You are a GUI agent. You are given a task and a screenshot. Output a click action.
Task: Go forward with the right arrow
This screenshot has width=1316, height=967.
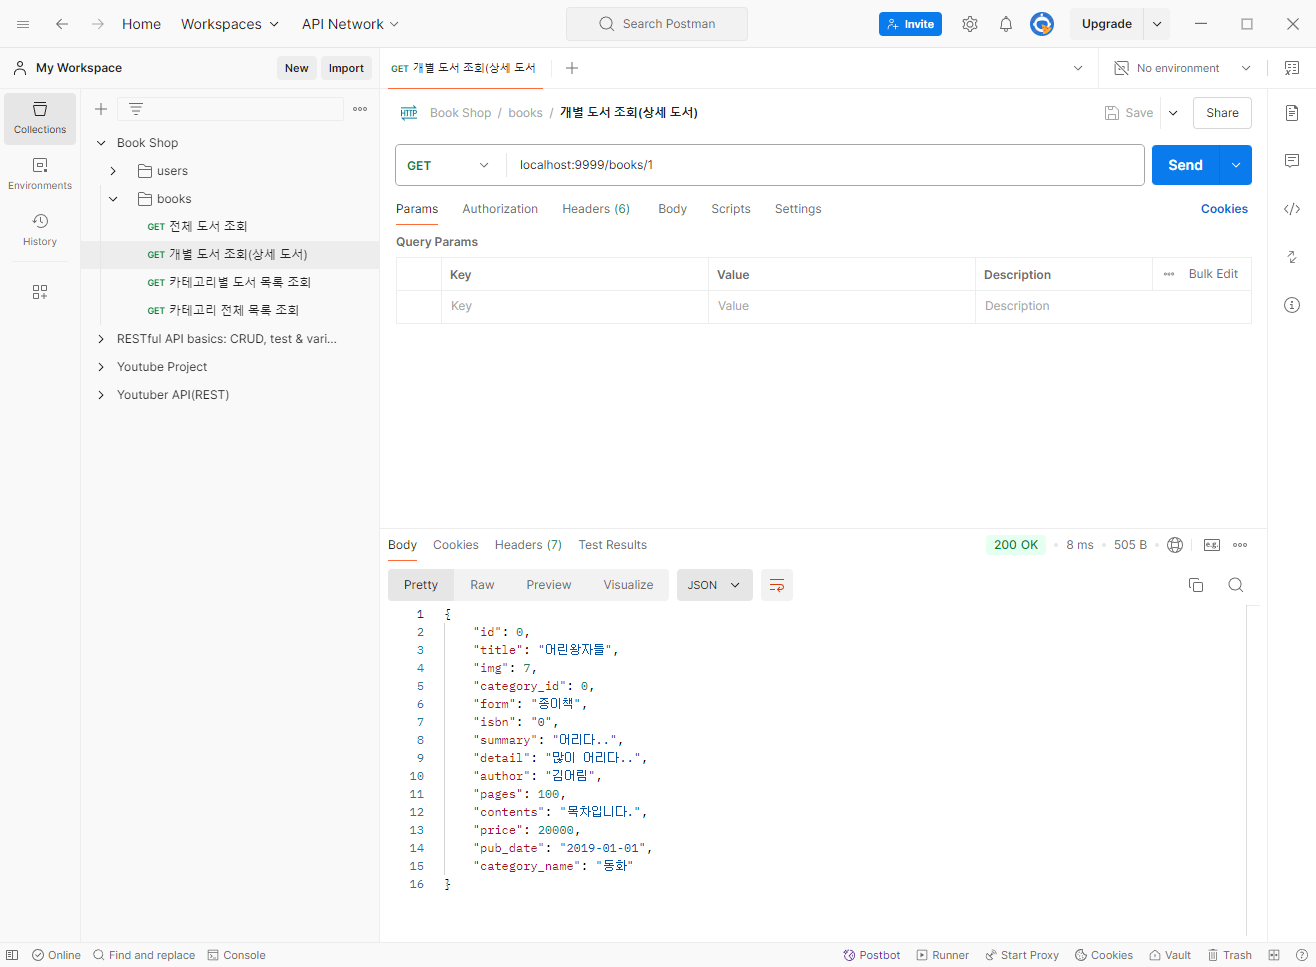point(98,24)
